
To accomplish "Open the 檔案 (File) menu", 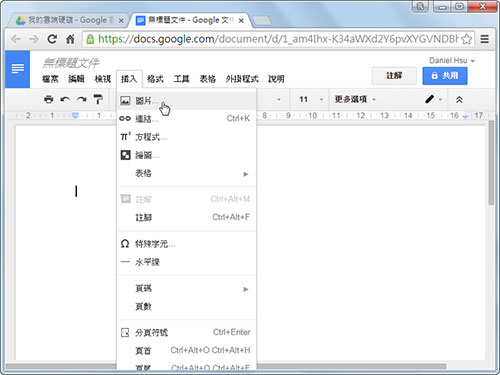I will (50, 79).
